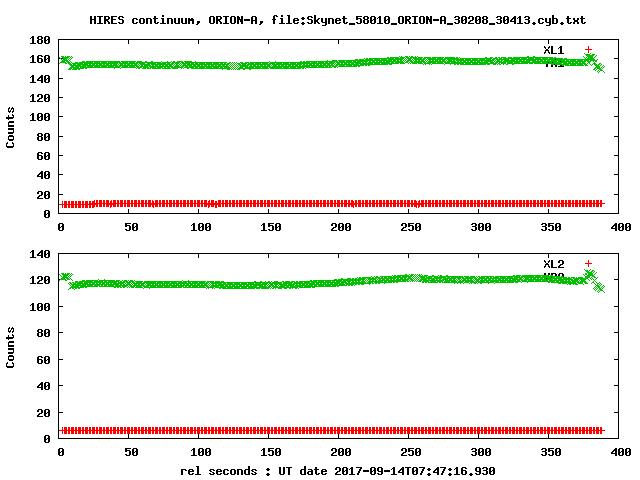
Task: Click the red plus marker beside XL1 legend
Action: [588, 49]
